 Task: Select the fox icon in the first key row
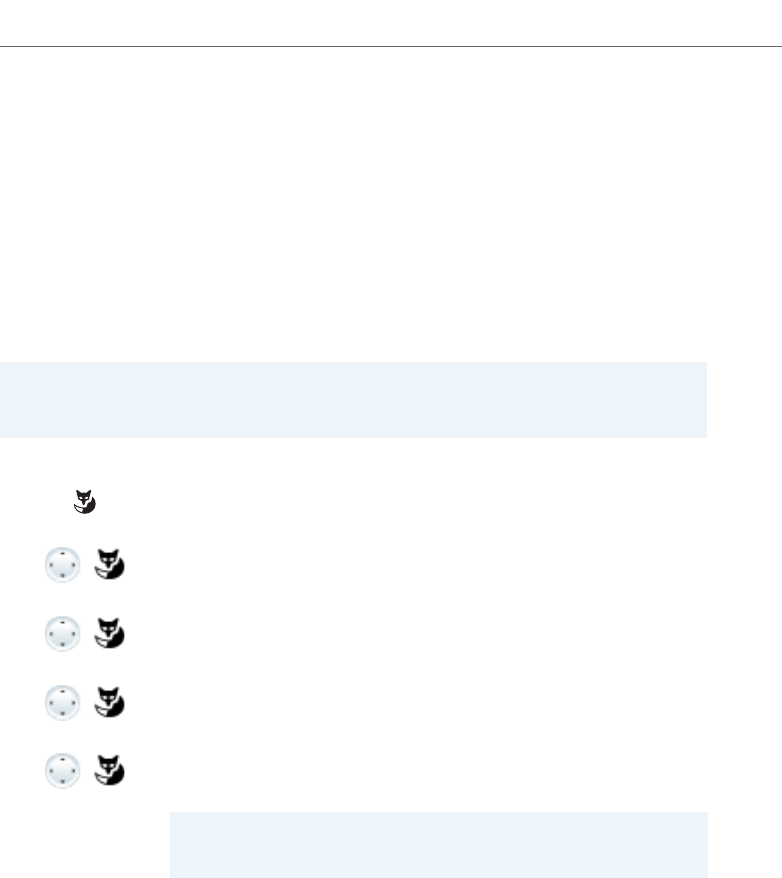tap(109, 564)
